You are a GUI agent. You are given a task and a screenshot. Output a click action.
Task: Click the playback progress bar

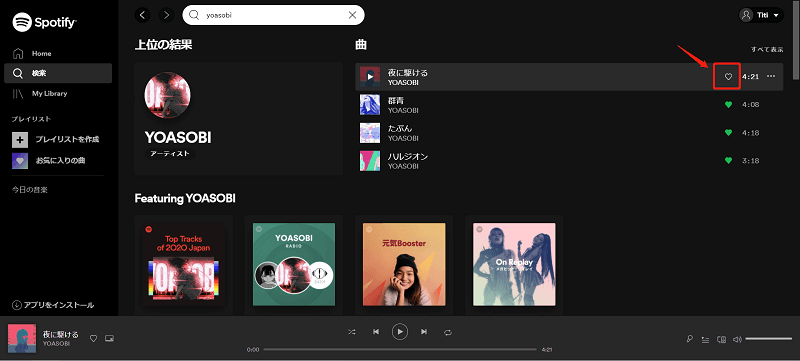pyautogui.click(x=400, y=350)
